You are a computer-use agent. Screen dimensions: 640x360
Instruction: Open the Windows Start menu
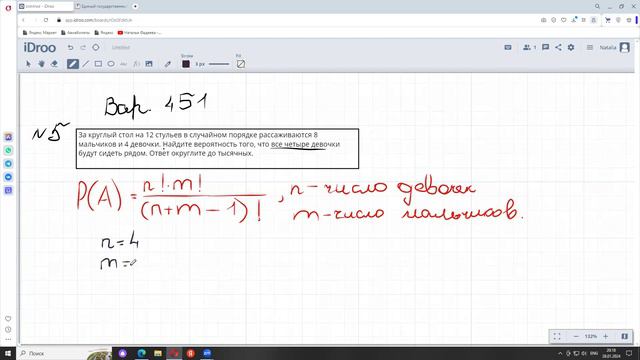(x=8, y=353)
